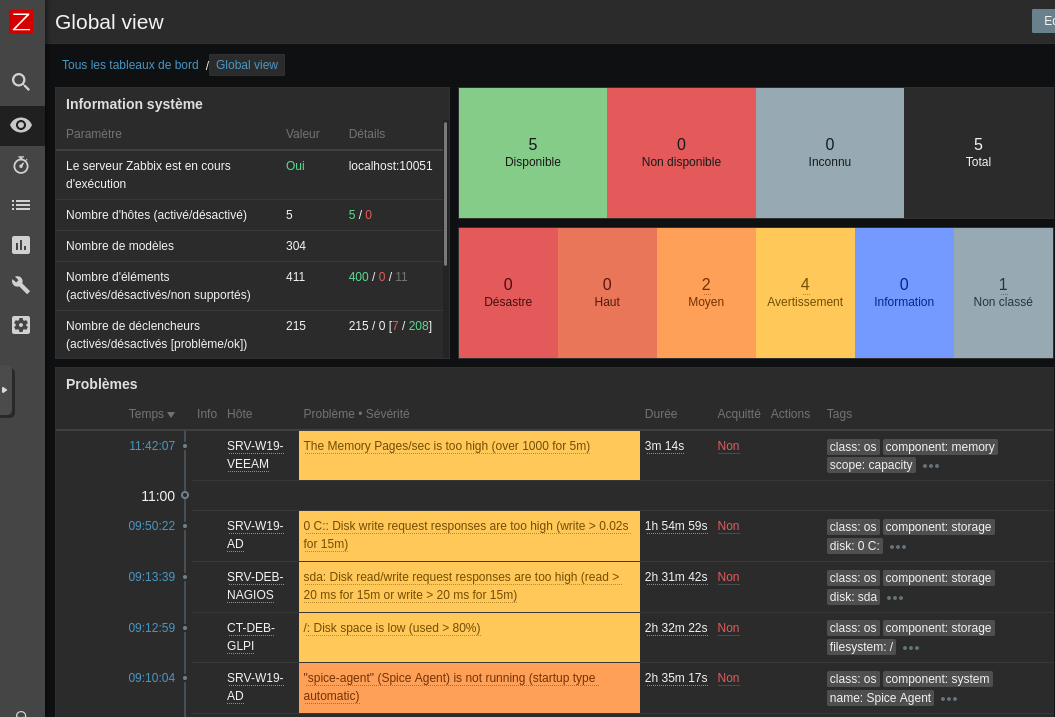This screenshot has width=1055, height=717.
Task: Show more tags for SRV-W19-VEEAM memory problem
Action: [931, 465]
